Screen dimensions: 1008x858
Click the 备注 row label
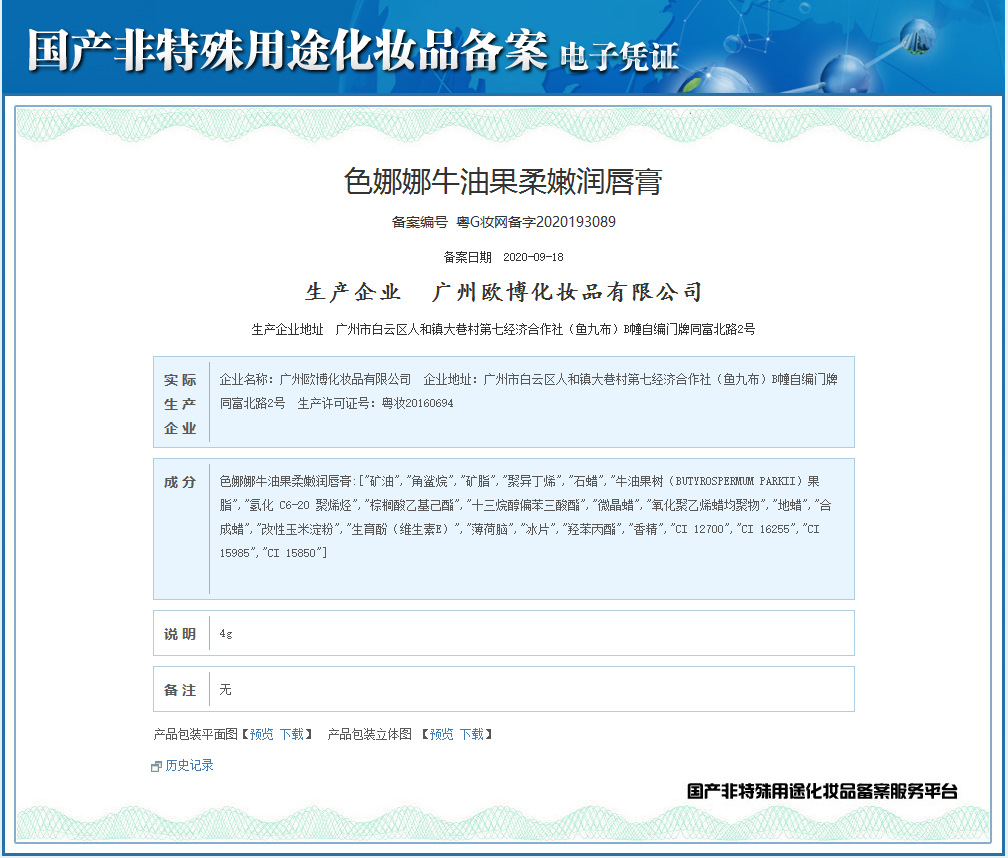click(180, 690)
